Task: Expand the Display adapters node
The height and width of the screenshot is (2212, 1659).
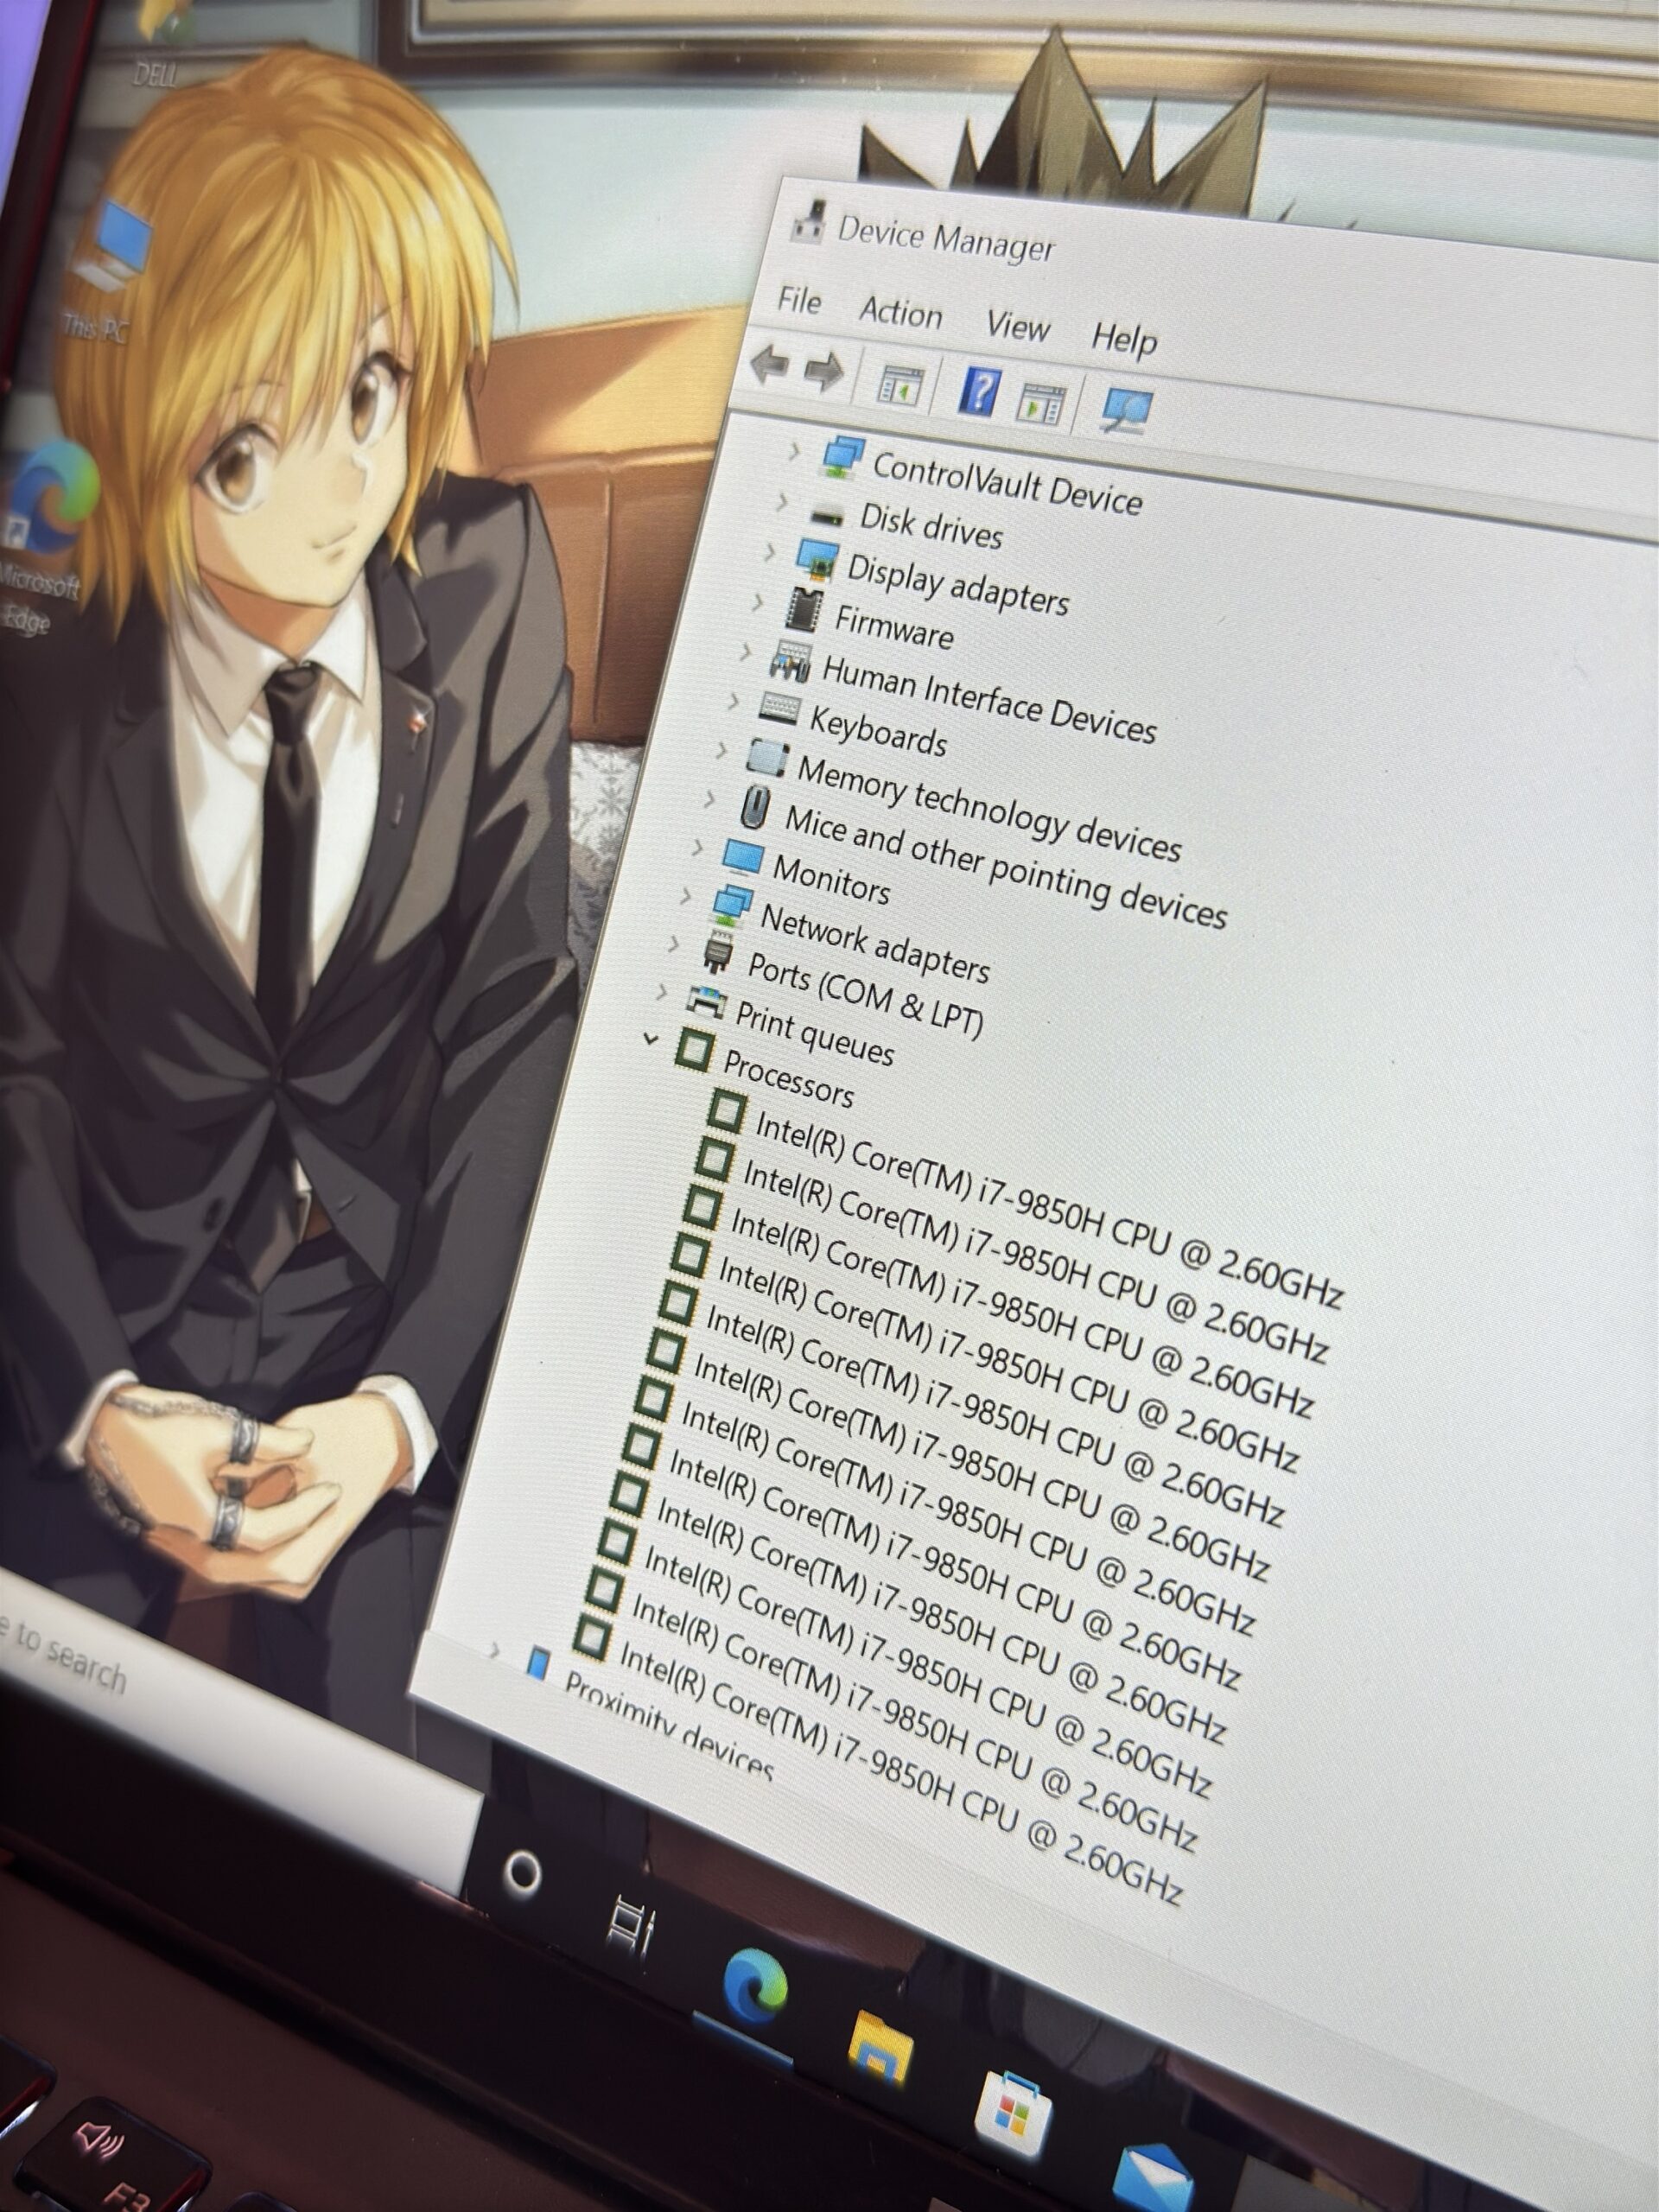Action: click(x=770, y=552)
